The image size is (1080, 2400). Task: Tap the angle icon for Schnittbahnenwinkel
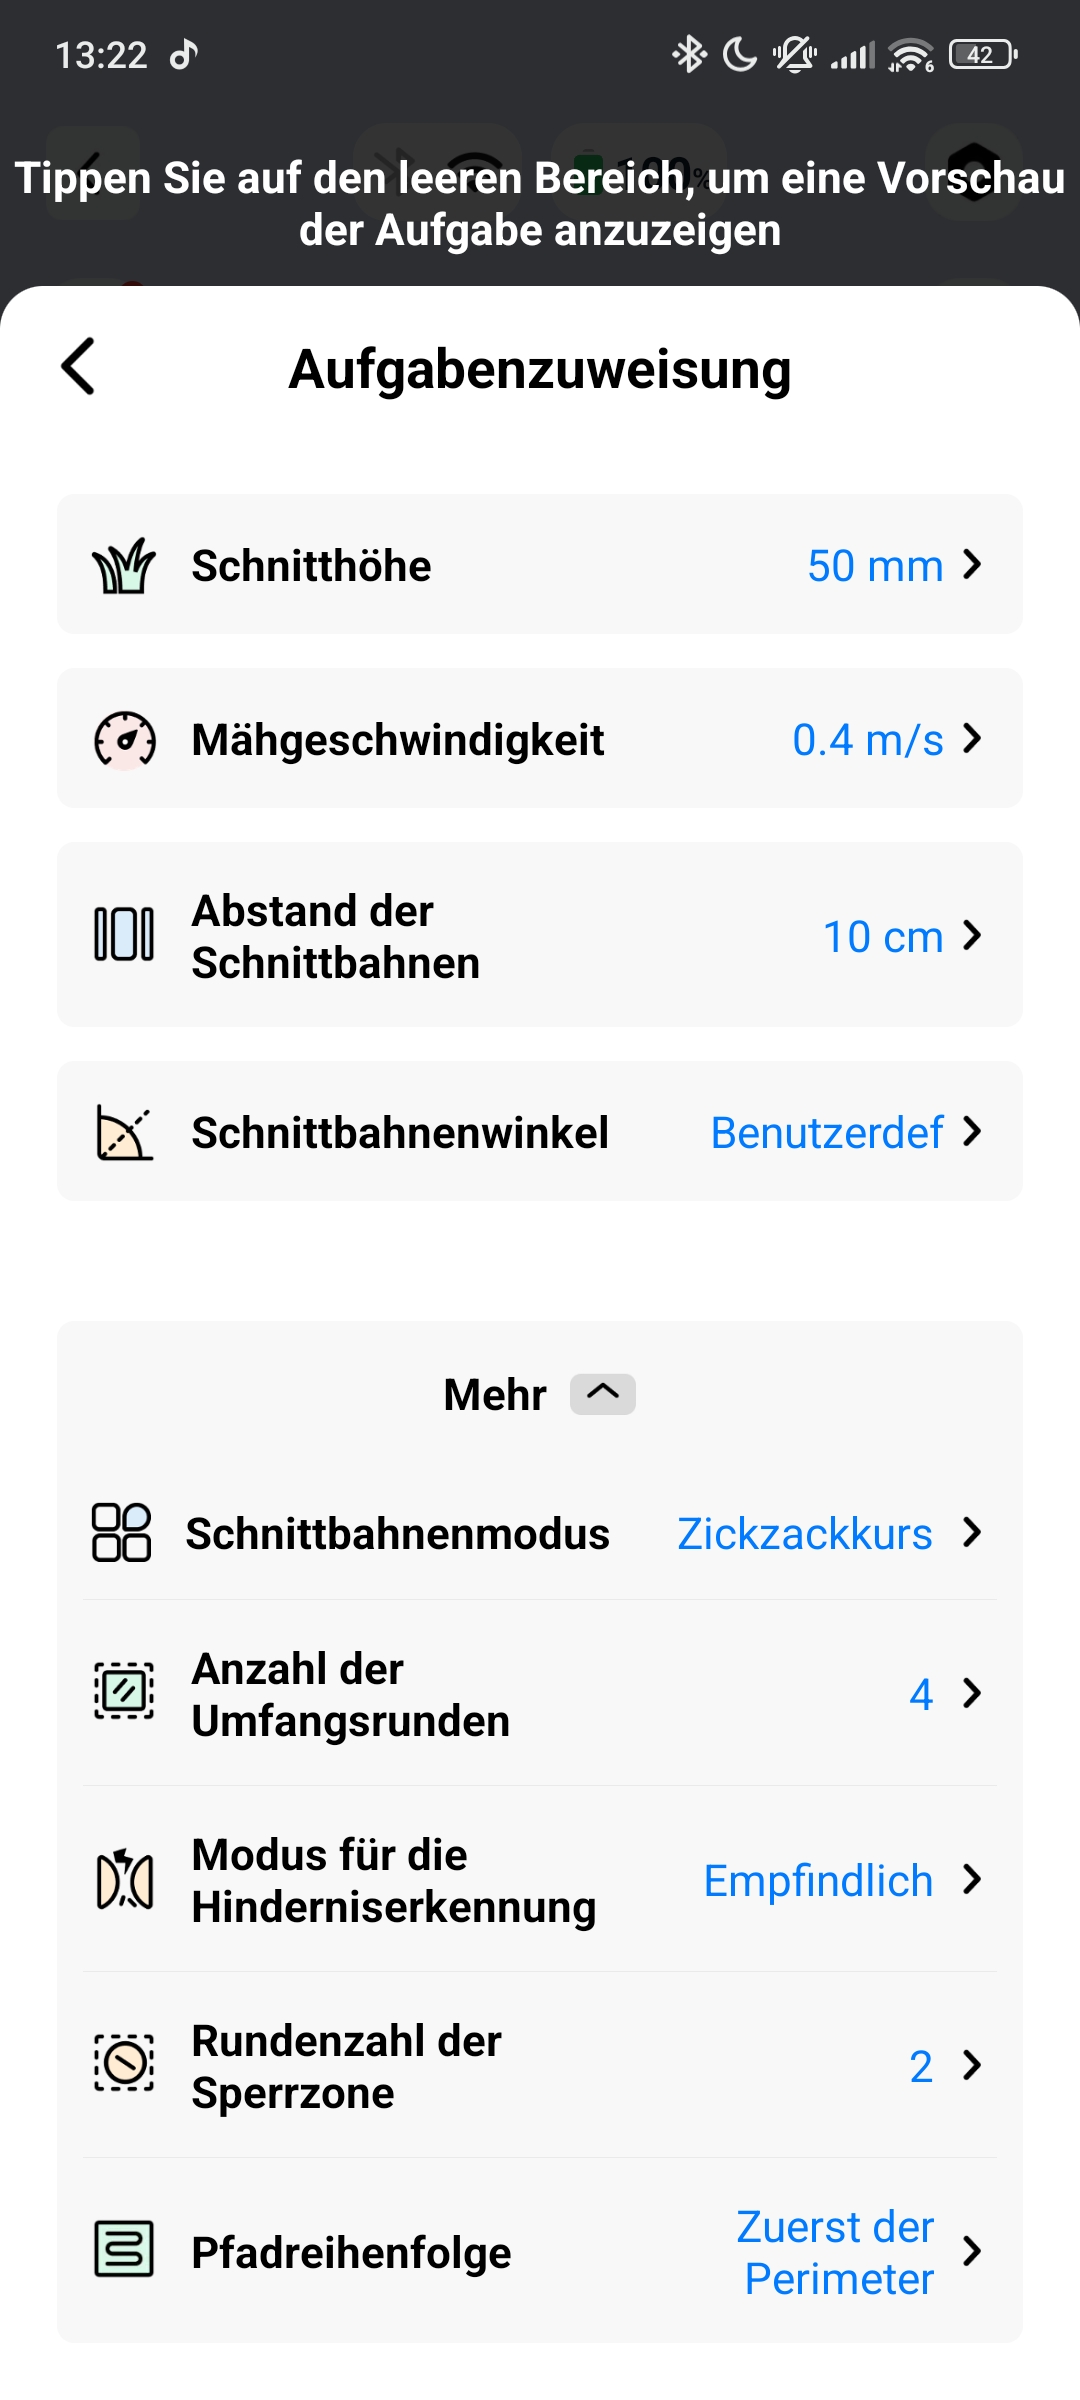point(124,1133)
